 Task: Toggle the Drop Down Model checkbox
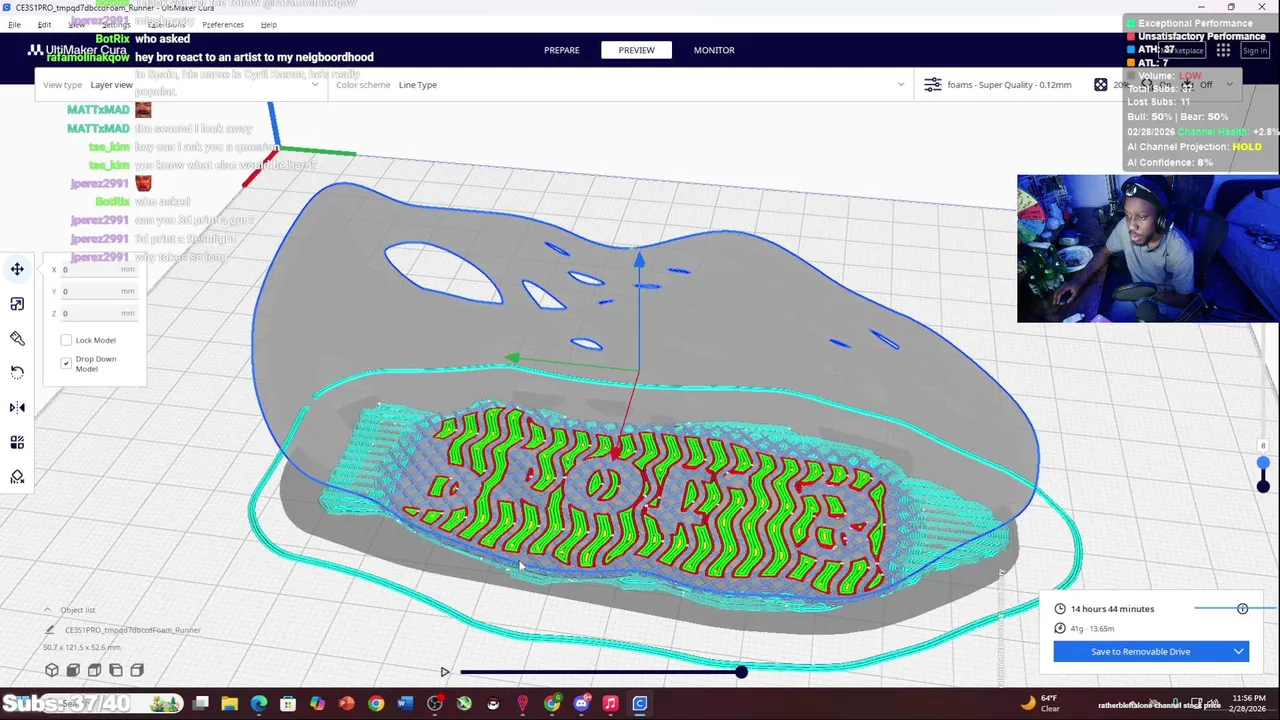(x=67, y=363)
